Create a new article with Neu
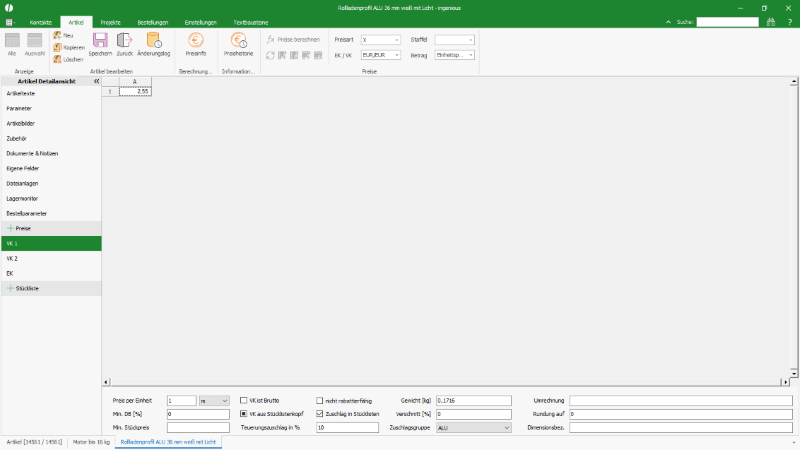This screenshot has width=800, height=450. coord(64,35)
